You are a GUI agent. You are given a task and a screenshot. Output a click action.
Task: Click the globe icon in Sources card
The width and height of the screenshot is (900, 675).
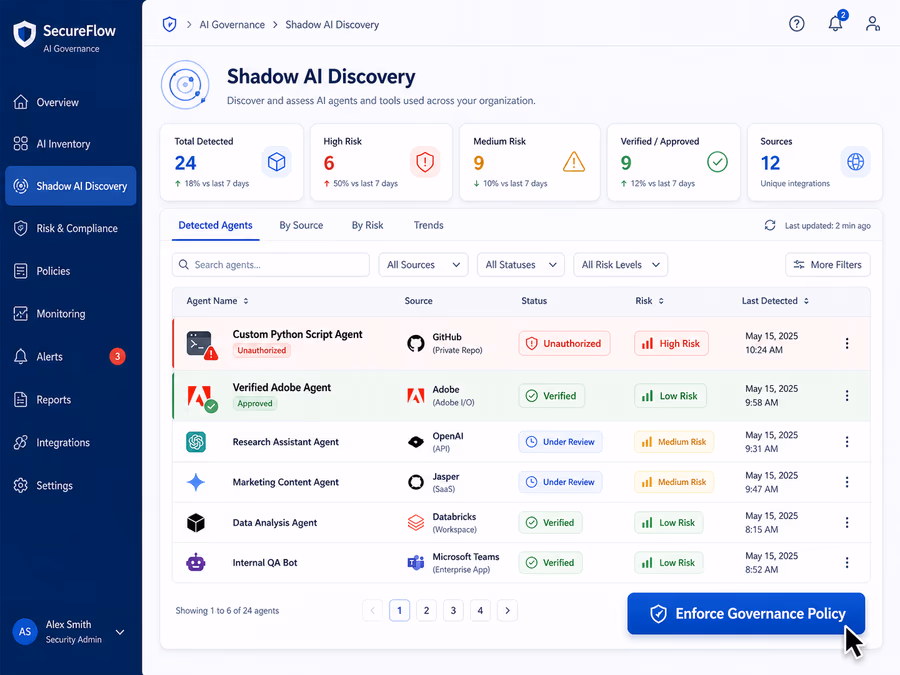[855, 162]
